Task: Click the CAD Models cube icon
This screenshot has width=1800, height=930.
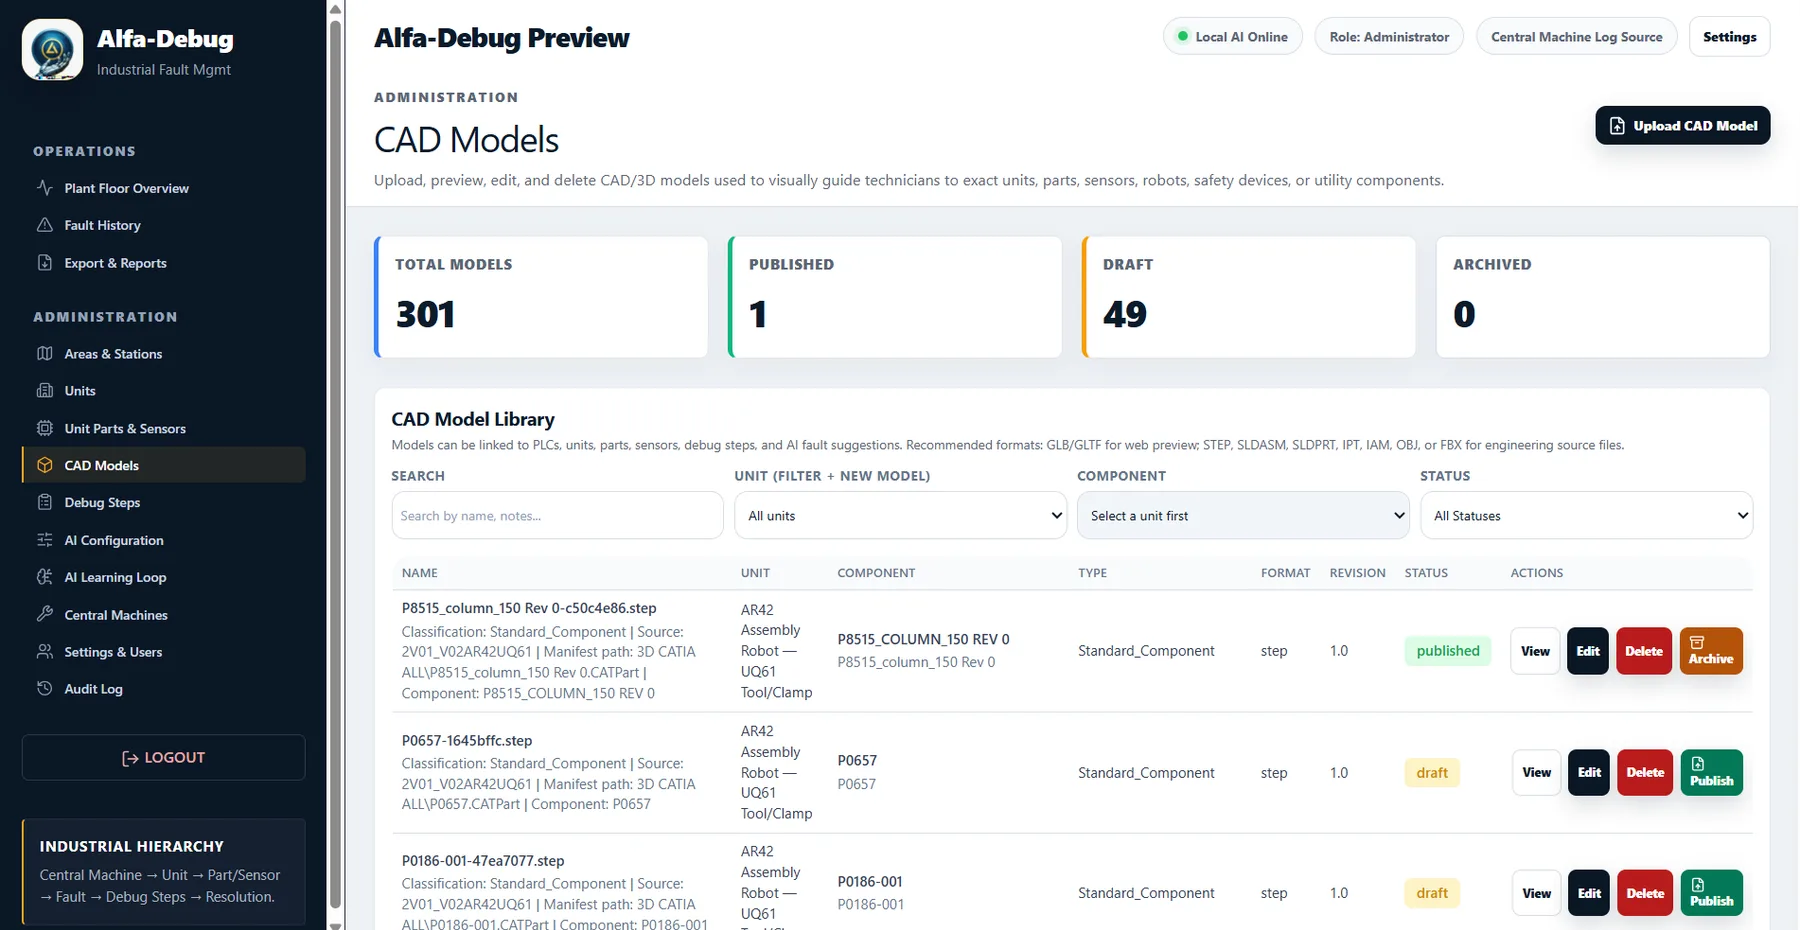Action: pos(45,465)
